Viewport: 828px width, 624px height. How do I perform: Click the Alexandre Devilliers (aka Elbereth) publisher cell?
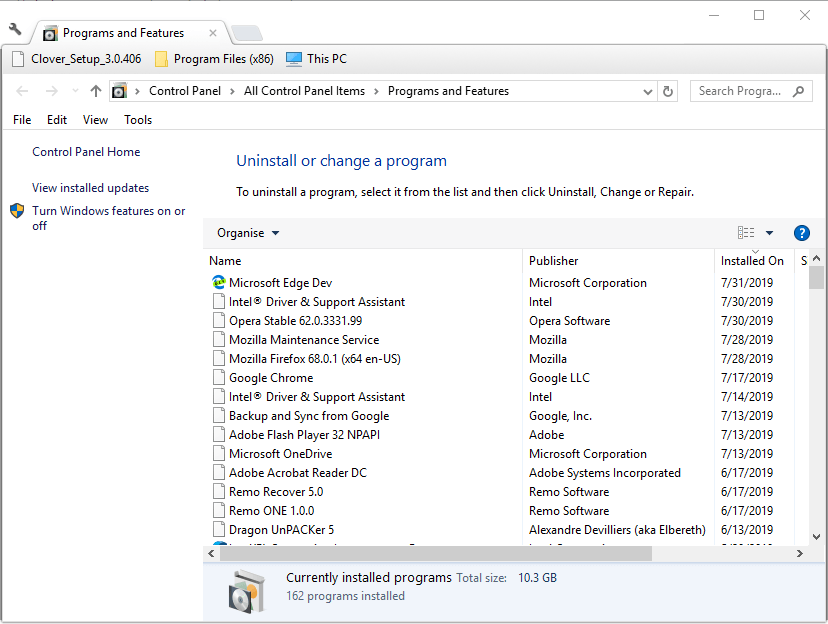pyautogui.click(x=617, y=530)
